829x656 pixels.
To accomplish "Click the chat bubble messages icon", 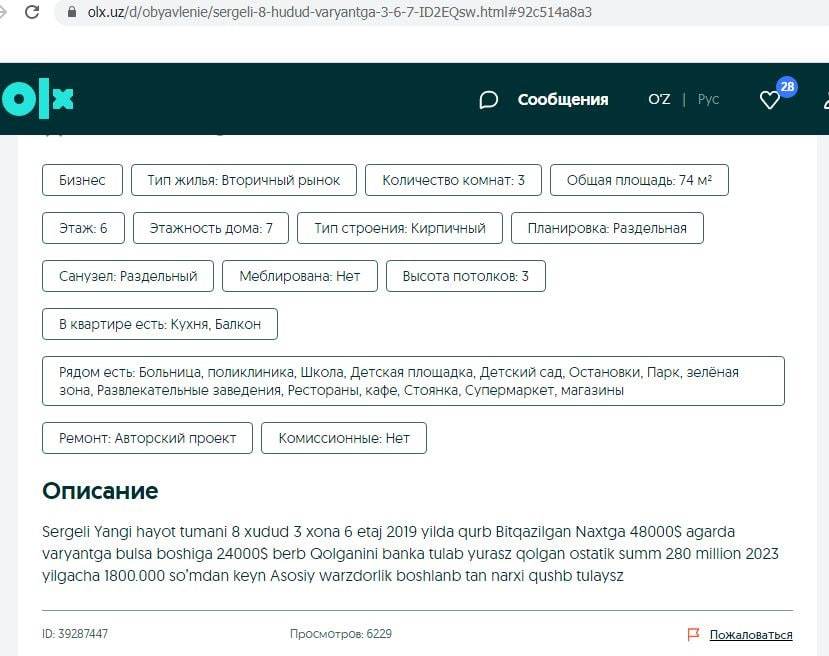I will click(489, 99).
